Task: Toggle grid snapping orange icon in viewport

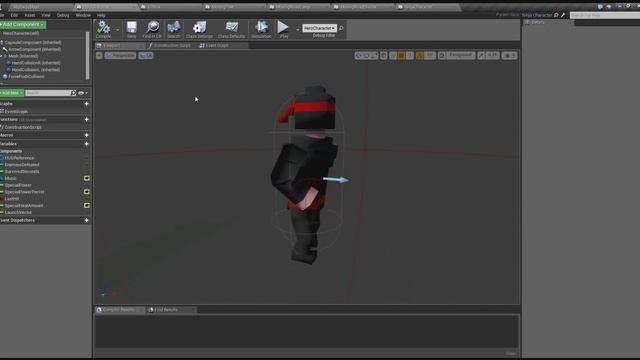Action: pos(401,56)
